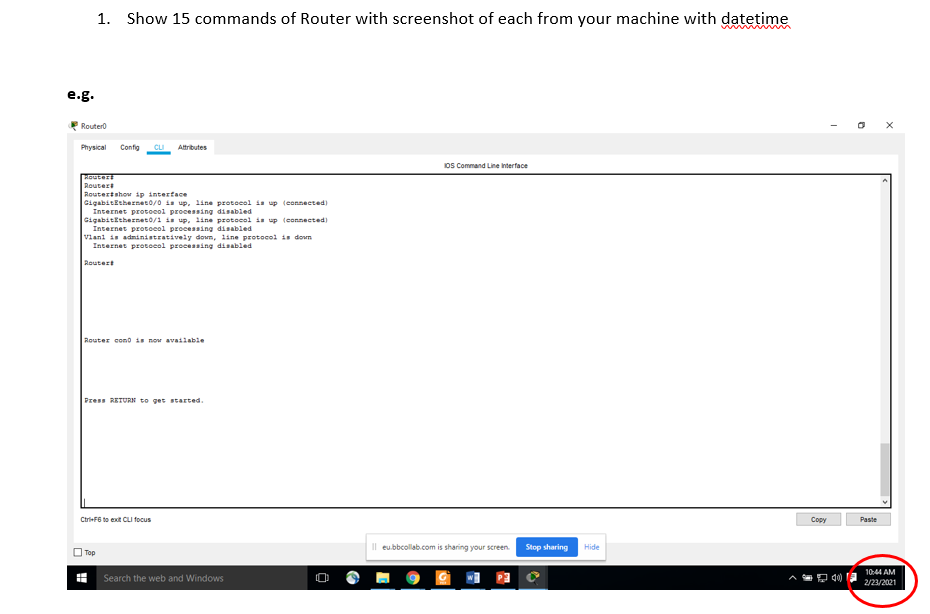This screenshot has height=614, width=930.
Task: Launch Google Chrome from the taskbar
Action: coord(413,578)
